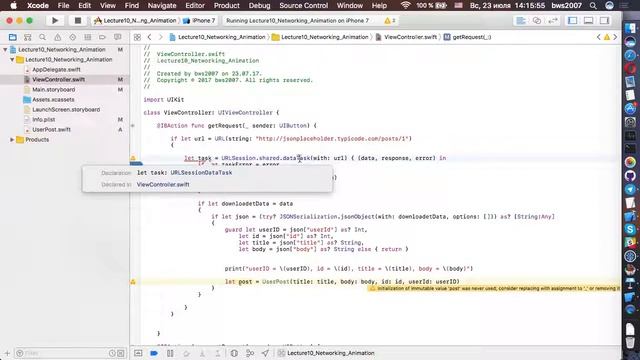
Task: Jump to next issue arrow in jump bar
Action: coord(615,37)
